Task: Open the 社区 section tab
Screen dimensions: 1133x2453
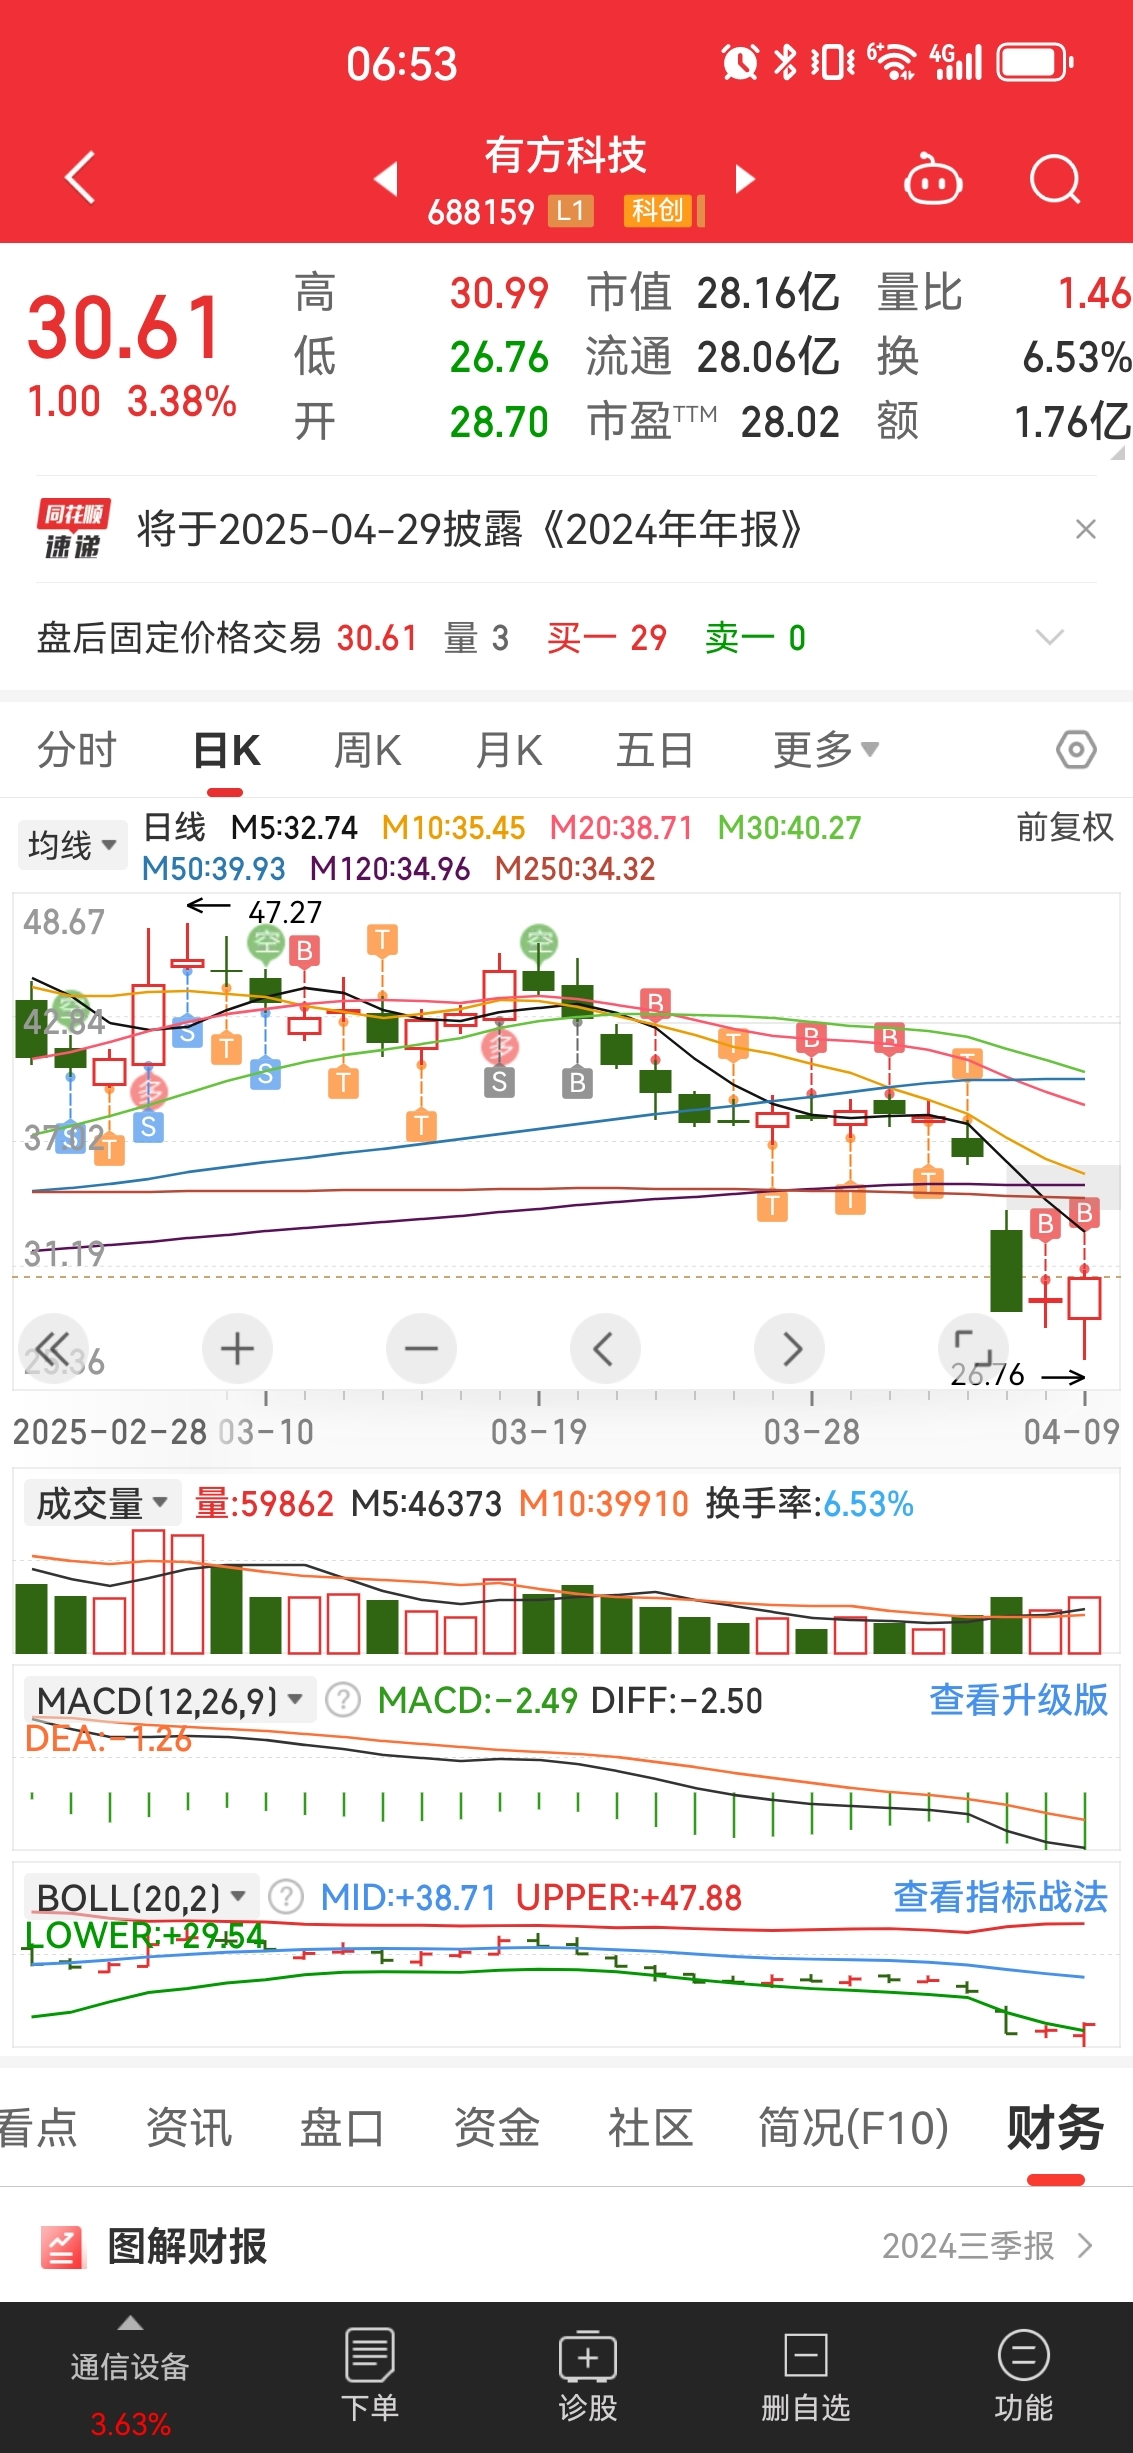Action: click(650, 2127)
